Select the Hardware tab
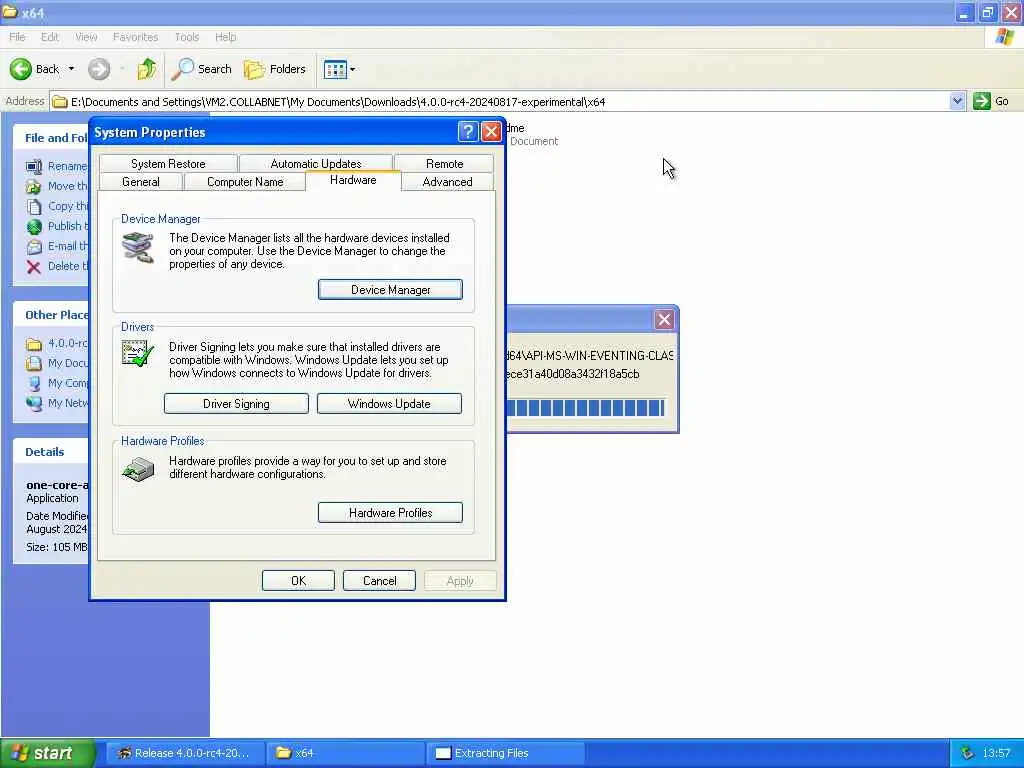 pyautogui.click(x=353, y=180)
